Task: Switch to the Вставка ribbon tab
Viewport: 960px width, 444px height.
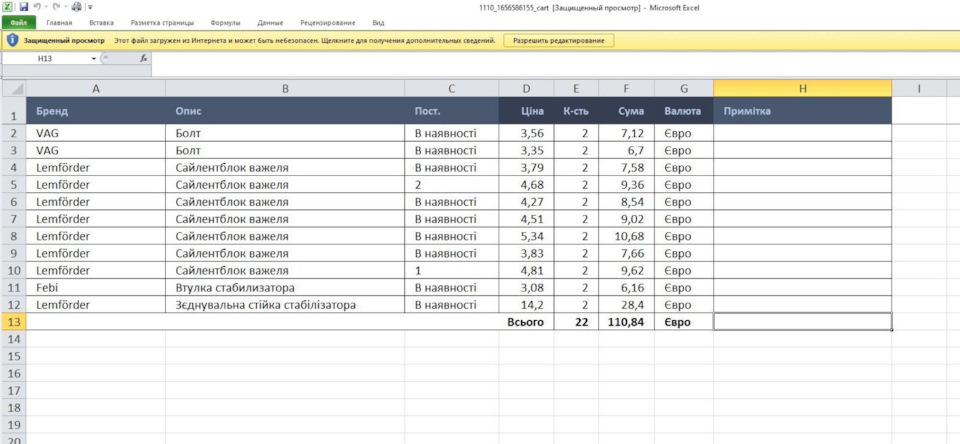Action: pos(101,23)
